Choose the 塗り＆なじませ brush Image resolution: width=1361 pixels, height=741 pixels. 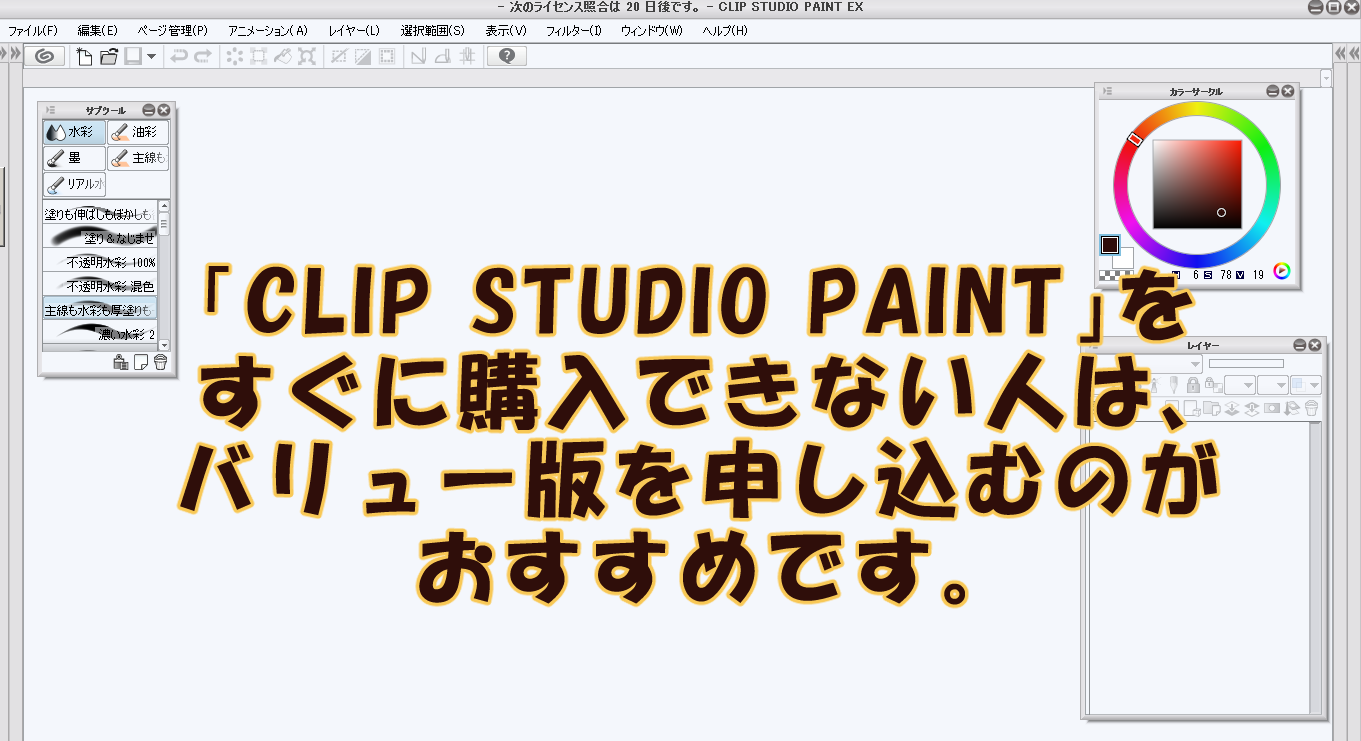coord(100,237)
